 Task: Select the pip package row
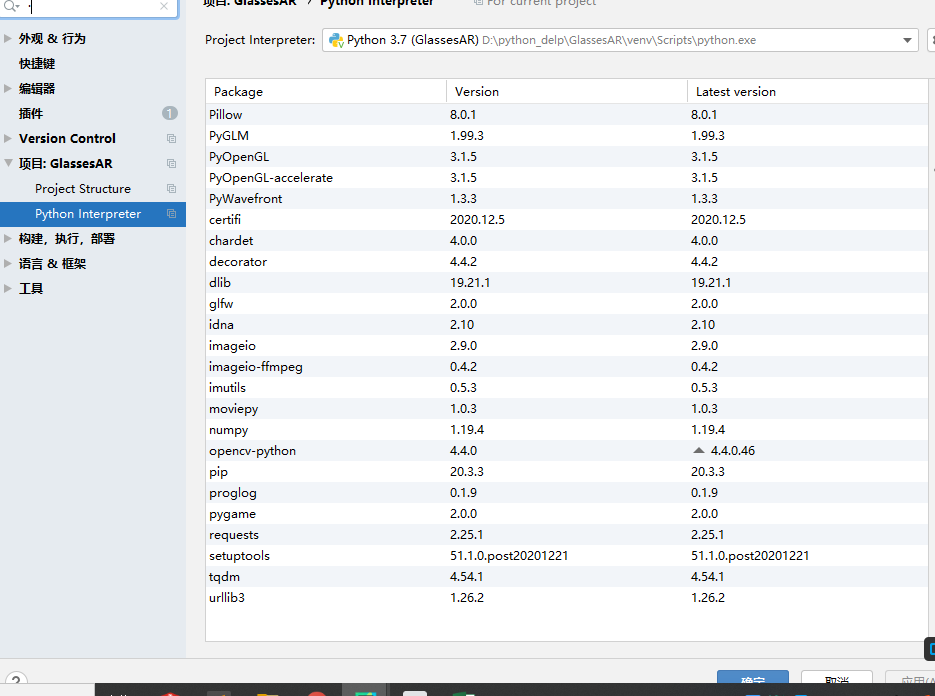click(x=567, y=472)
